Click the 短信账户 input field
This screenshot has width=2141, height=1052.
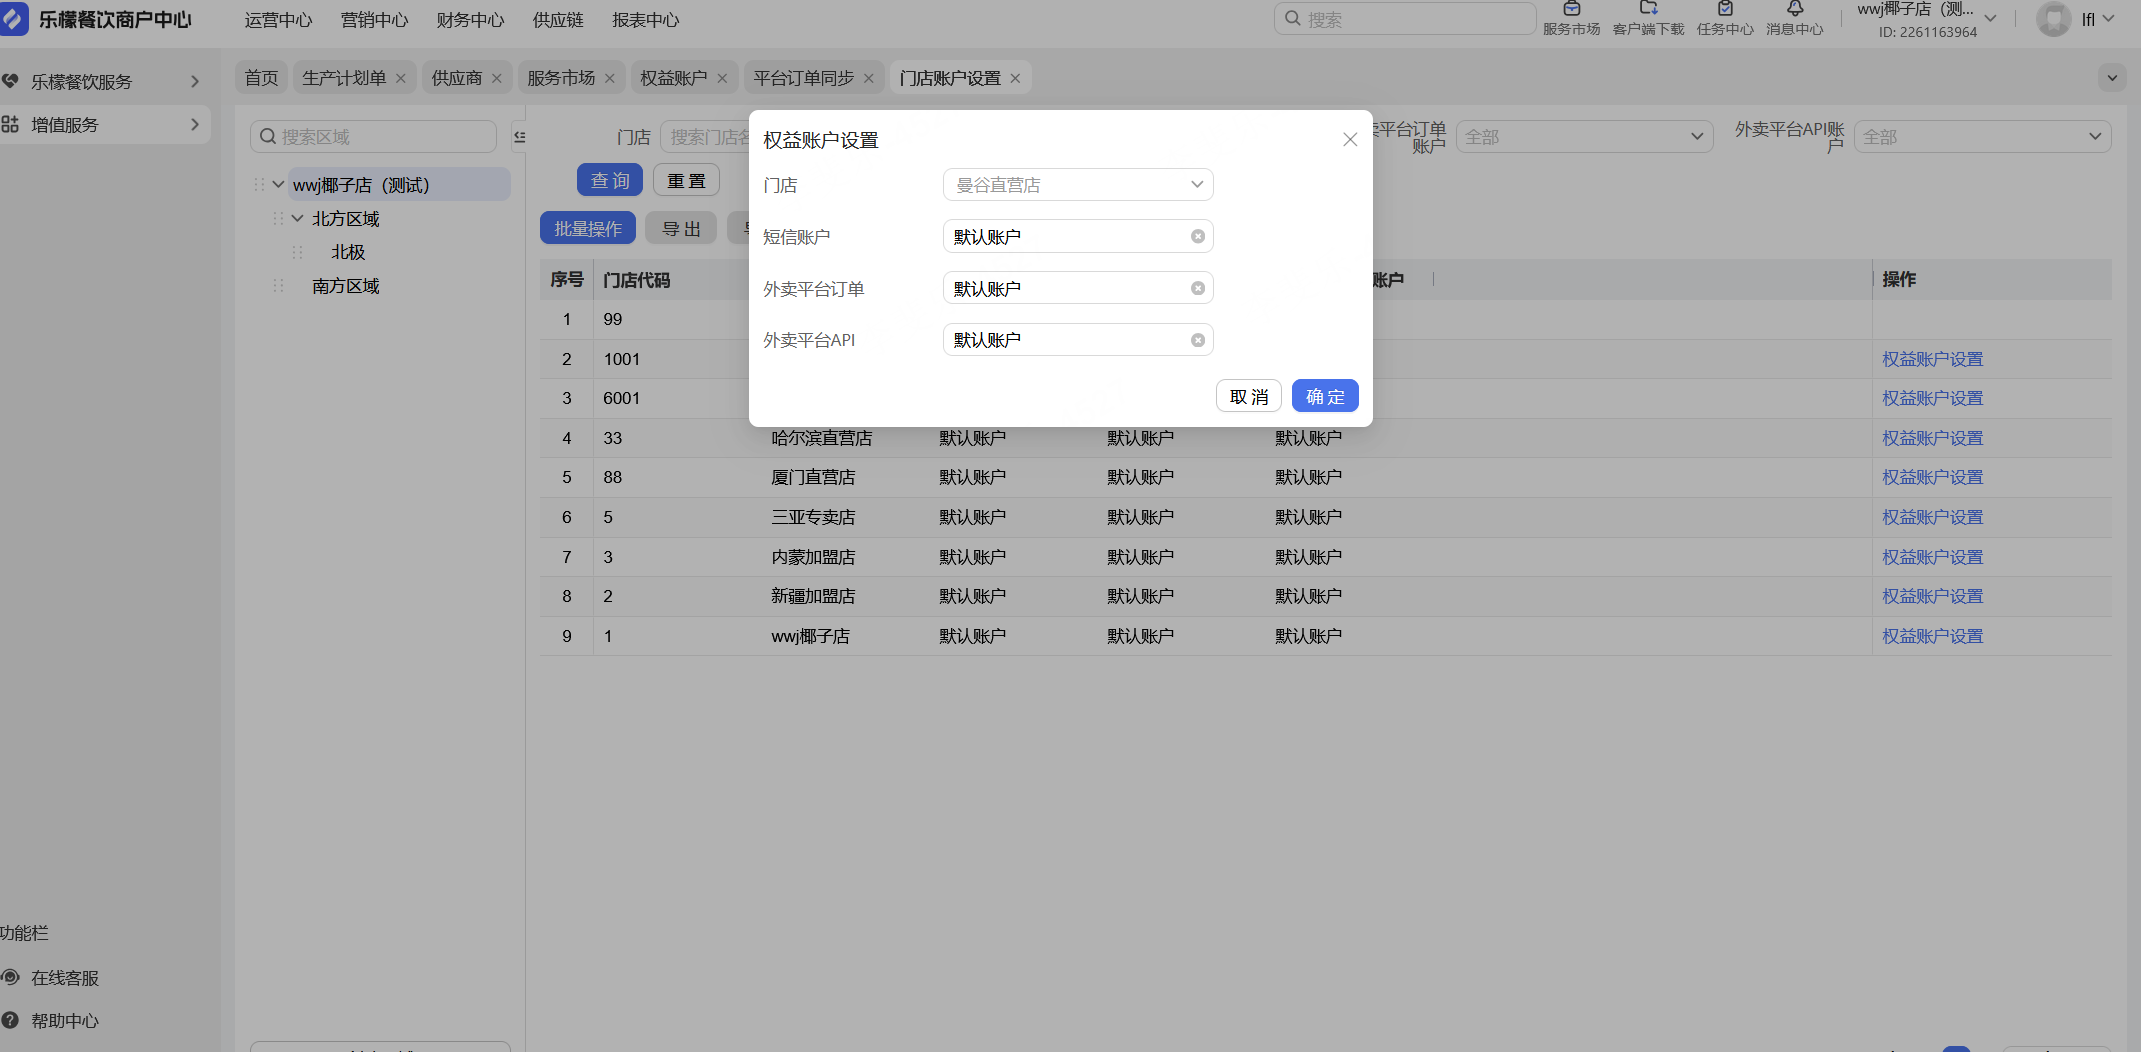[1078, 237]
